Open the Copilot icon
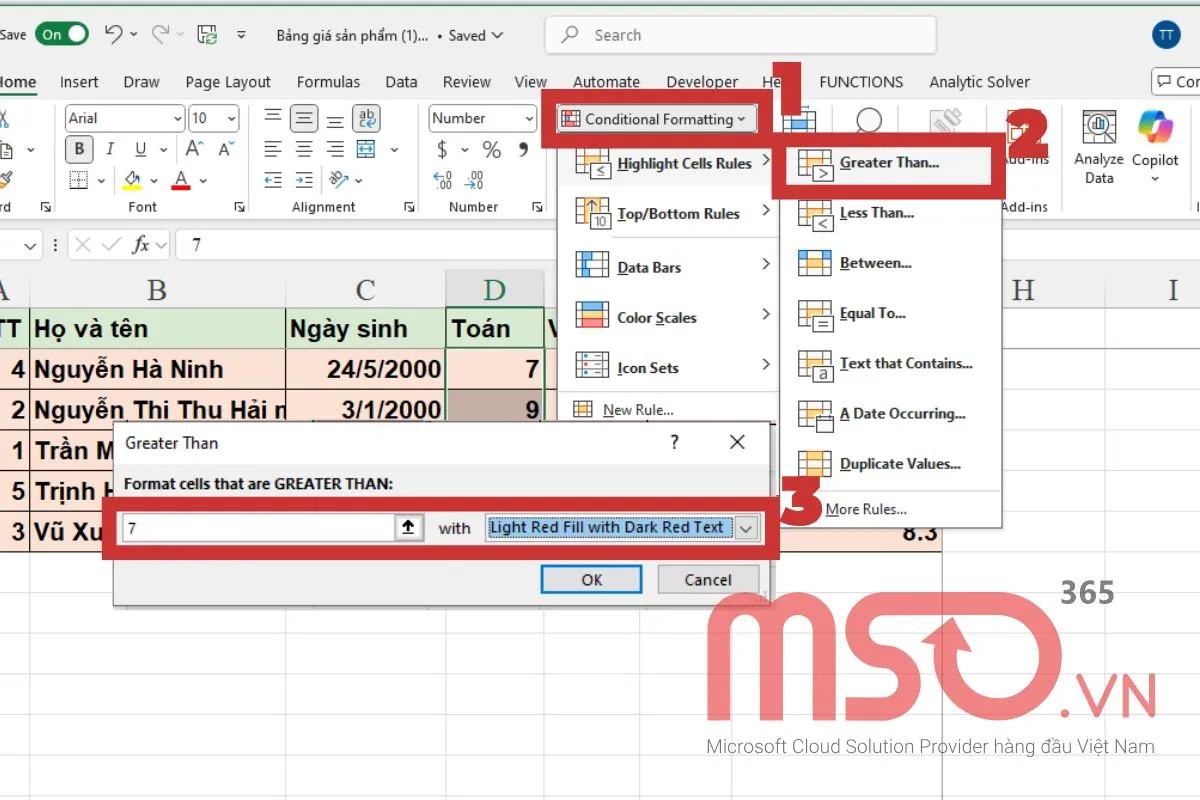The height and width of the screenshot is (800, 1200). pos(1155,129)
